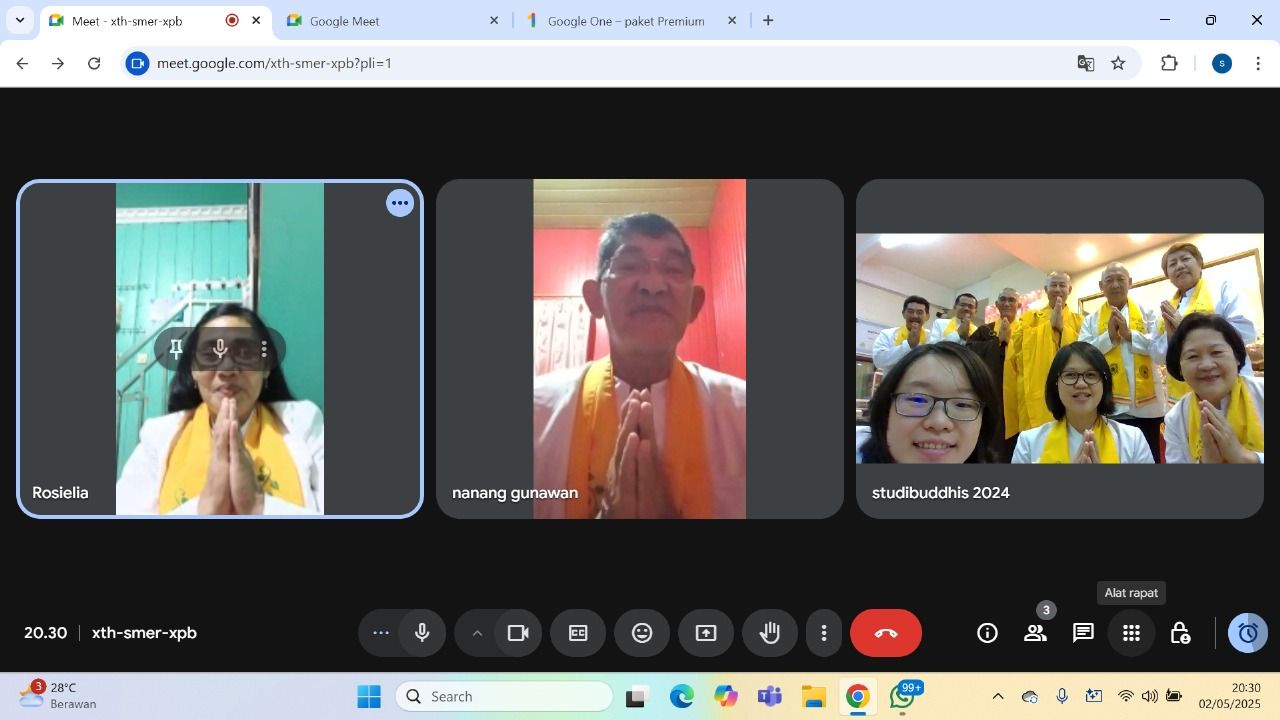1280x720 pixels.
Task: Open the participants people panel
Action: pyautogui.click(x=1035, y=633)
